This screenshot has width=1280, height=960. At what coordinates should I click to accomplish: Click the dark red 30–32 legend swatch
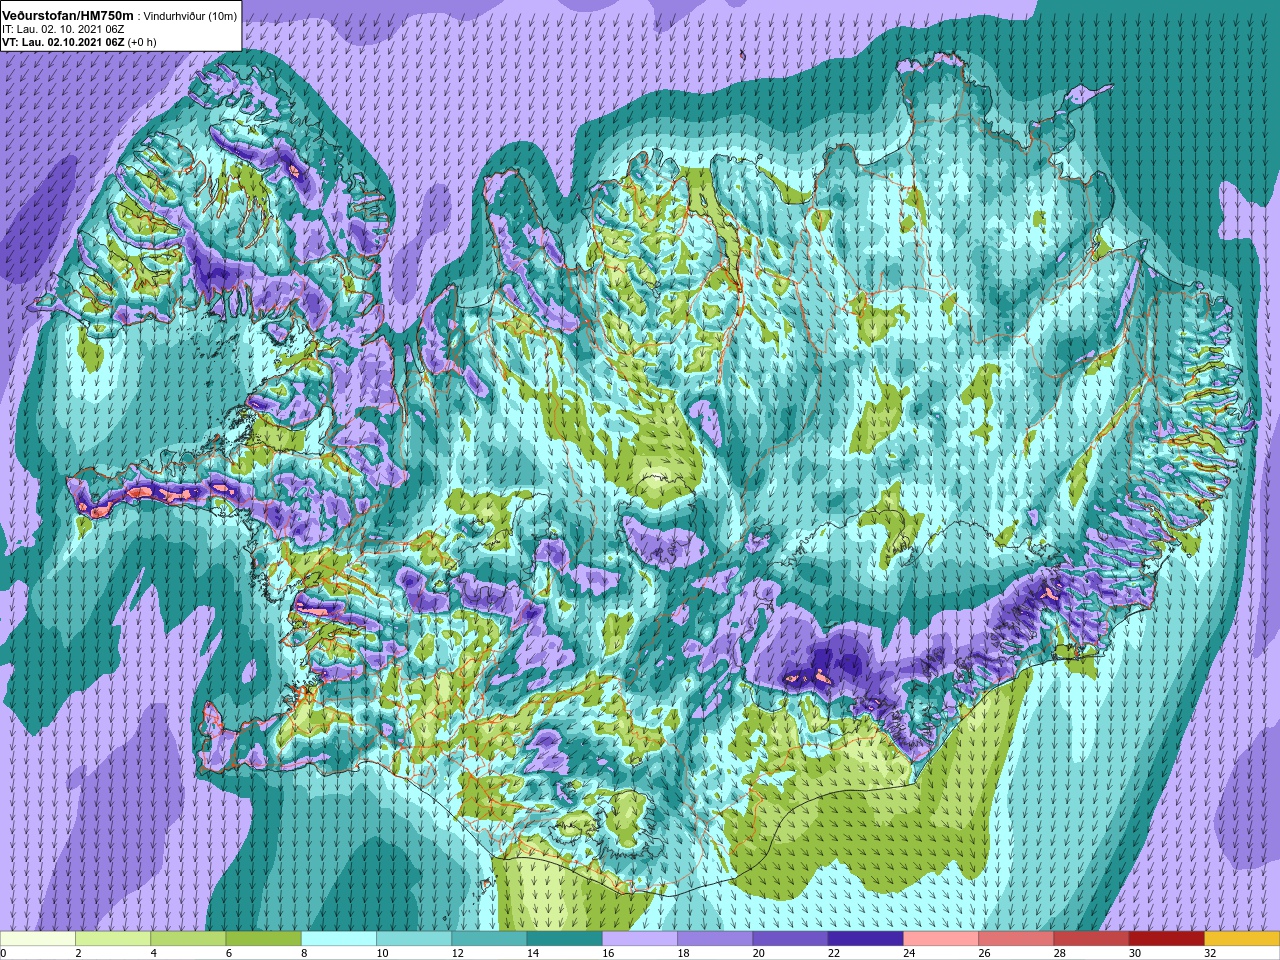[x=1167, y=939]
